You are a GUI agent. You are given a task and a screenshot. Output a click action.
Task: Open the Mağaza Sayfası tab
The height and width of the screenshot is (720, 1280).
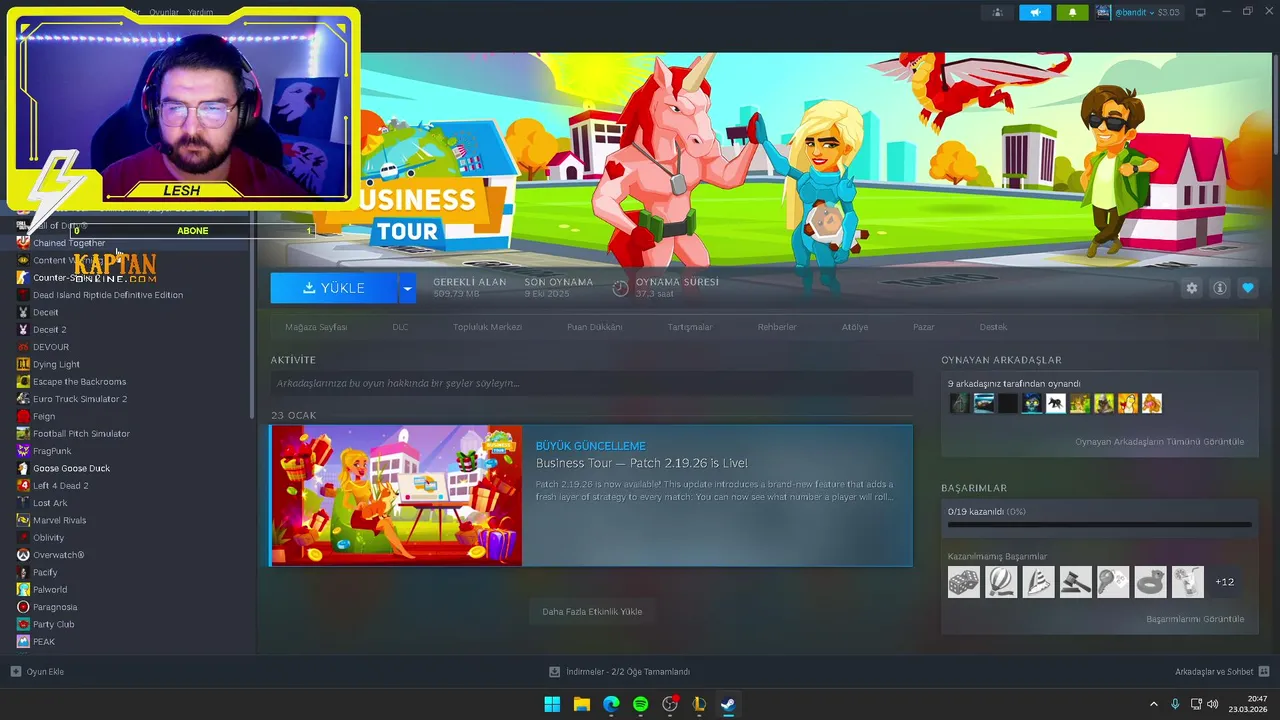(316, 327)
